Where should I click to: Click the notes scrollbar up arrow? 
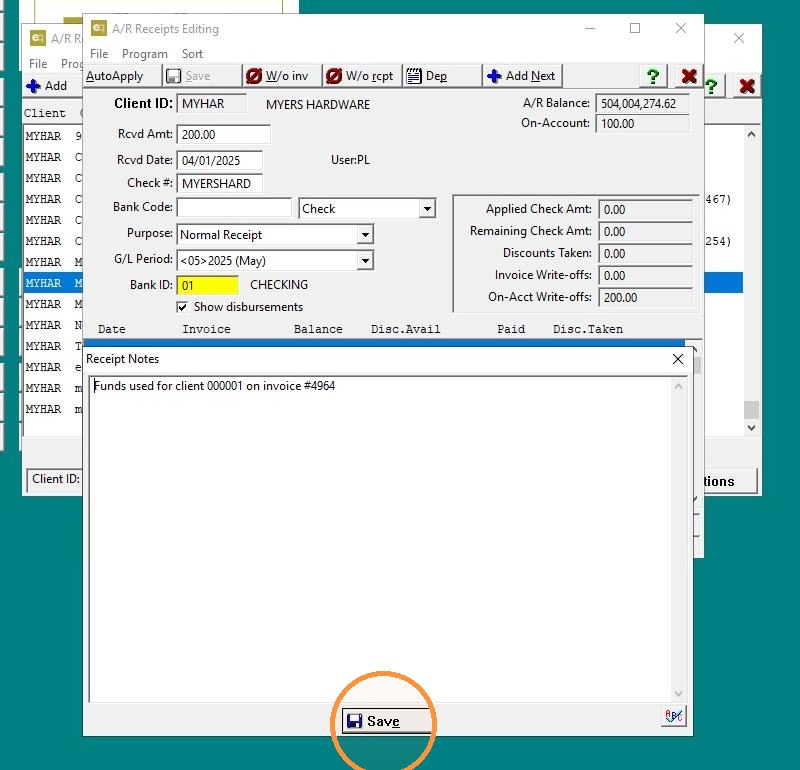point(679,386)
